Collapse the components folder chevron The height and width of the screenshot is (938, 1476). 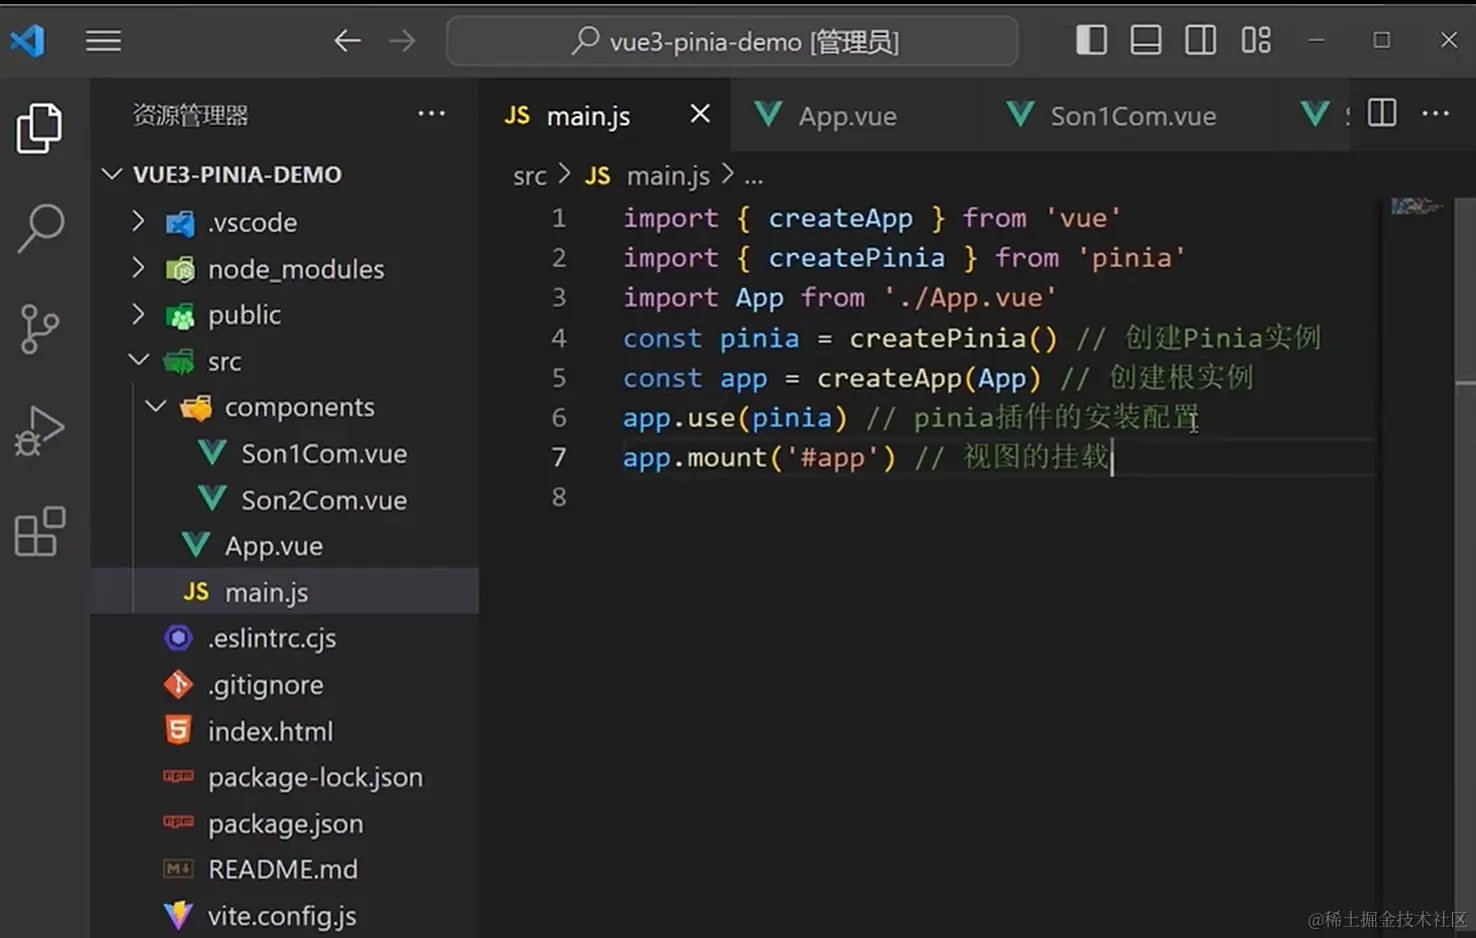pos(156,406)
